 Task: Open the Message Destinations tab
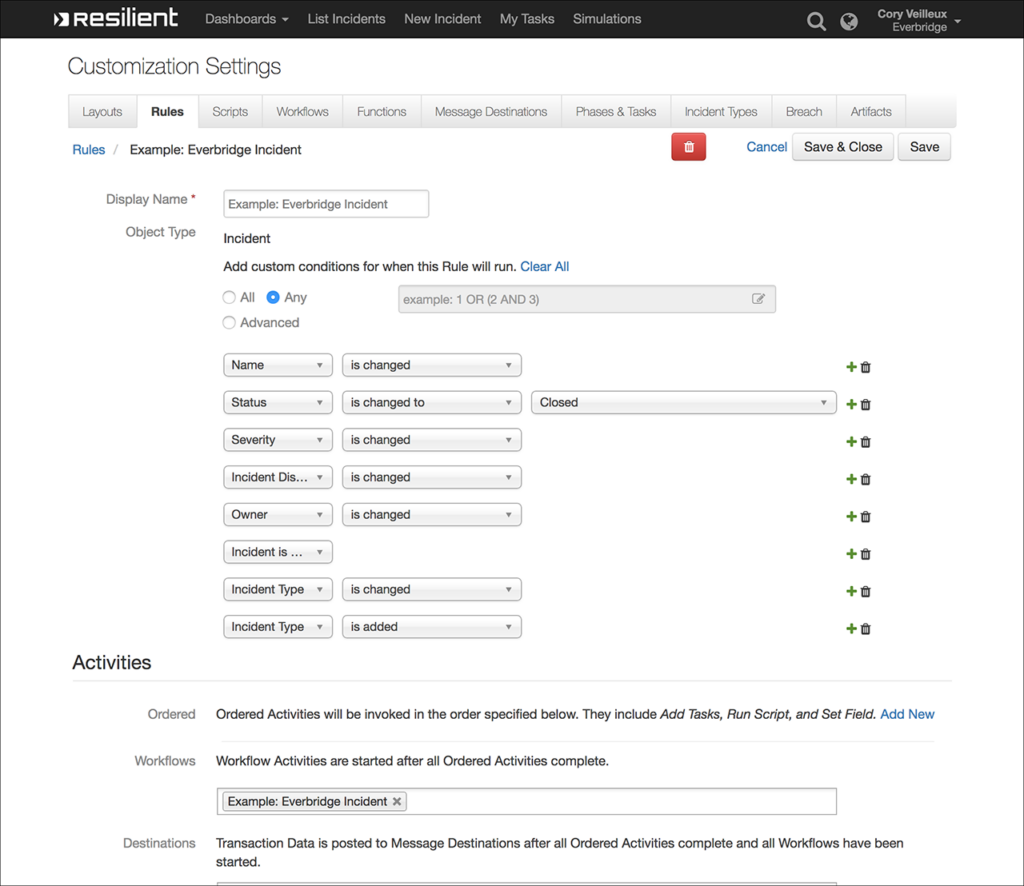click(x=491, y=112)
